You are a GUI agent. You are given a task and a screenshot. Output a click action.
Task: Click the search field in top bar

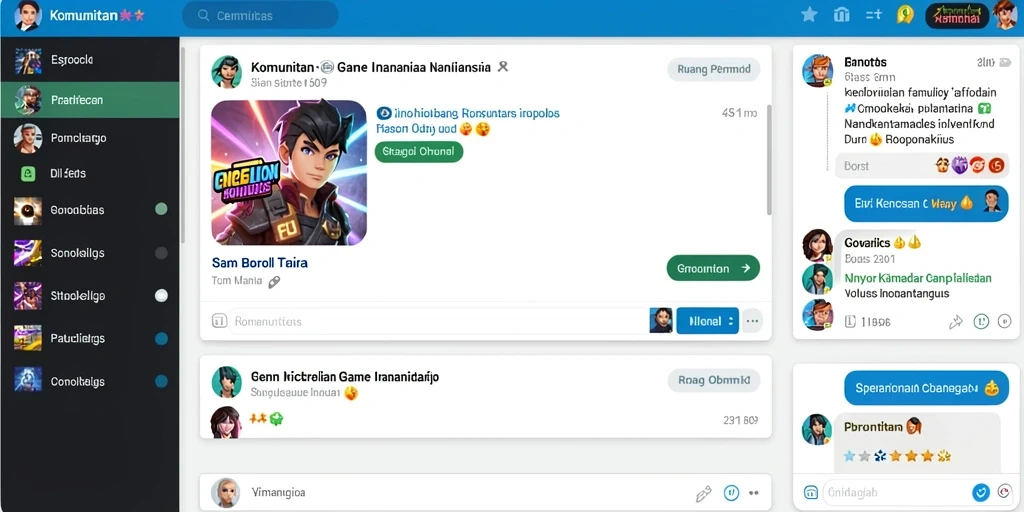click(261, 15)
